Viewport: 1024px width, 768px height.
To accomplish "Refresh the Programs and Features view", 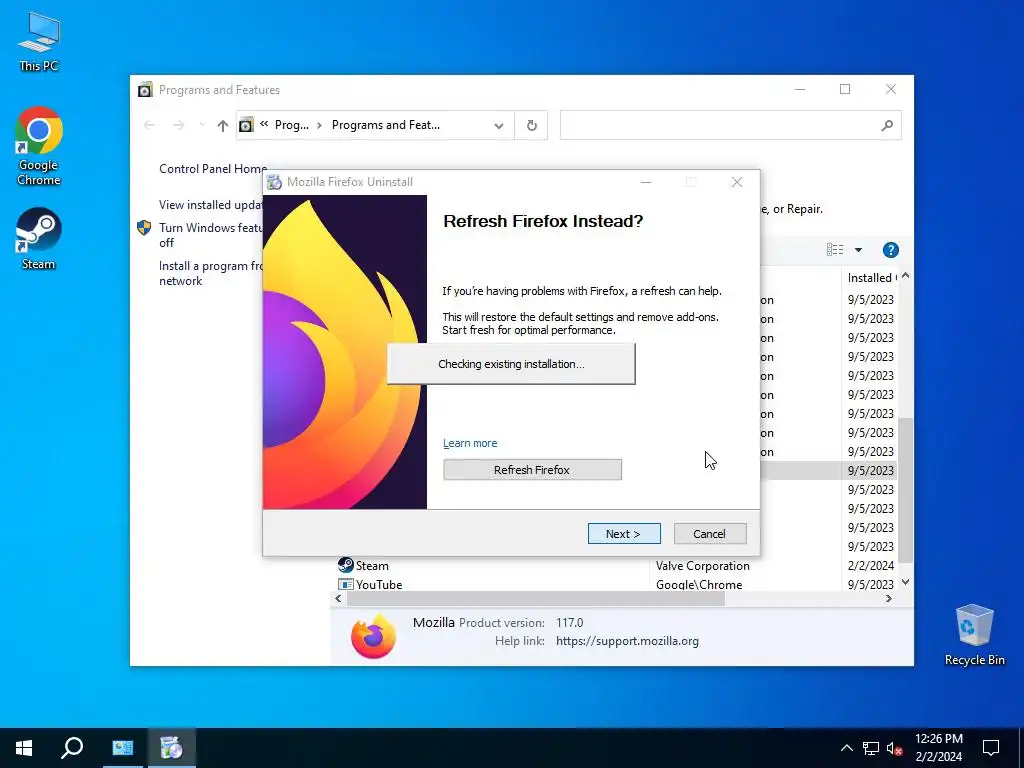I will point(532,125).
